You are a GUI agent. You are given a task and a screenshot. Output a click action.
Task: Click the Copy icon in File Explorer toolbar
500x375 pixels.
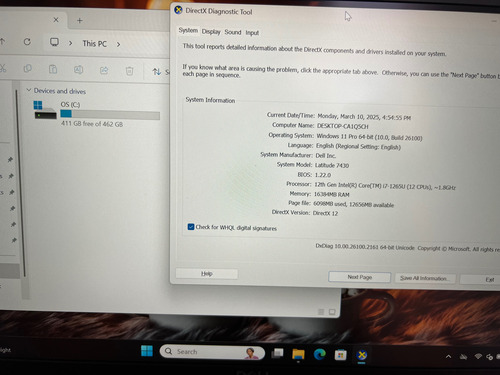pyautogui.click(x=28, y=69)
